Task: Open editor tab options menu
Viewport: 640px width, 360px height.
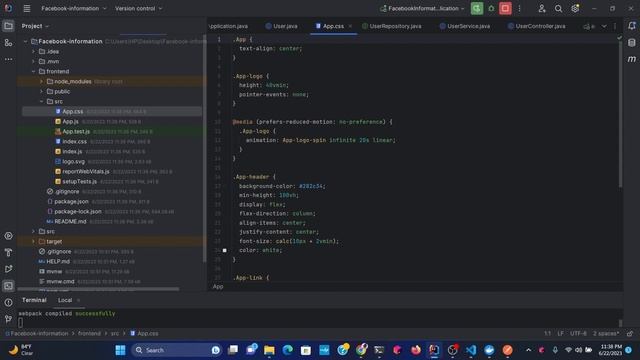Action: (x=615, y=26)
